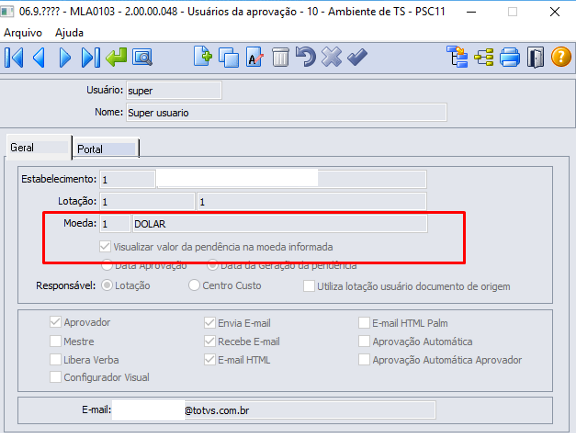
Task: Click the Lotação description field
Action: (312, 202)
